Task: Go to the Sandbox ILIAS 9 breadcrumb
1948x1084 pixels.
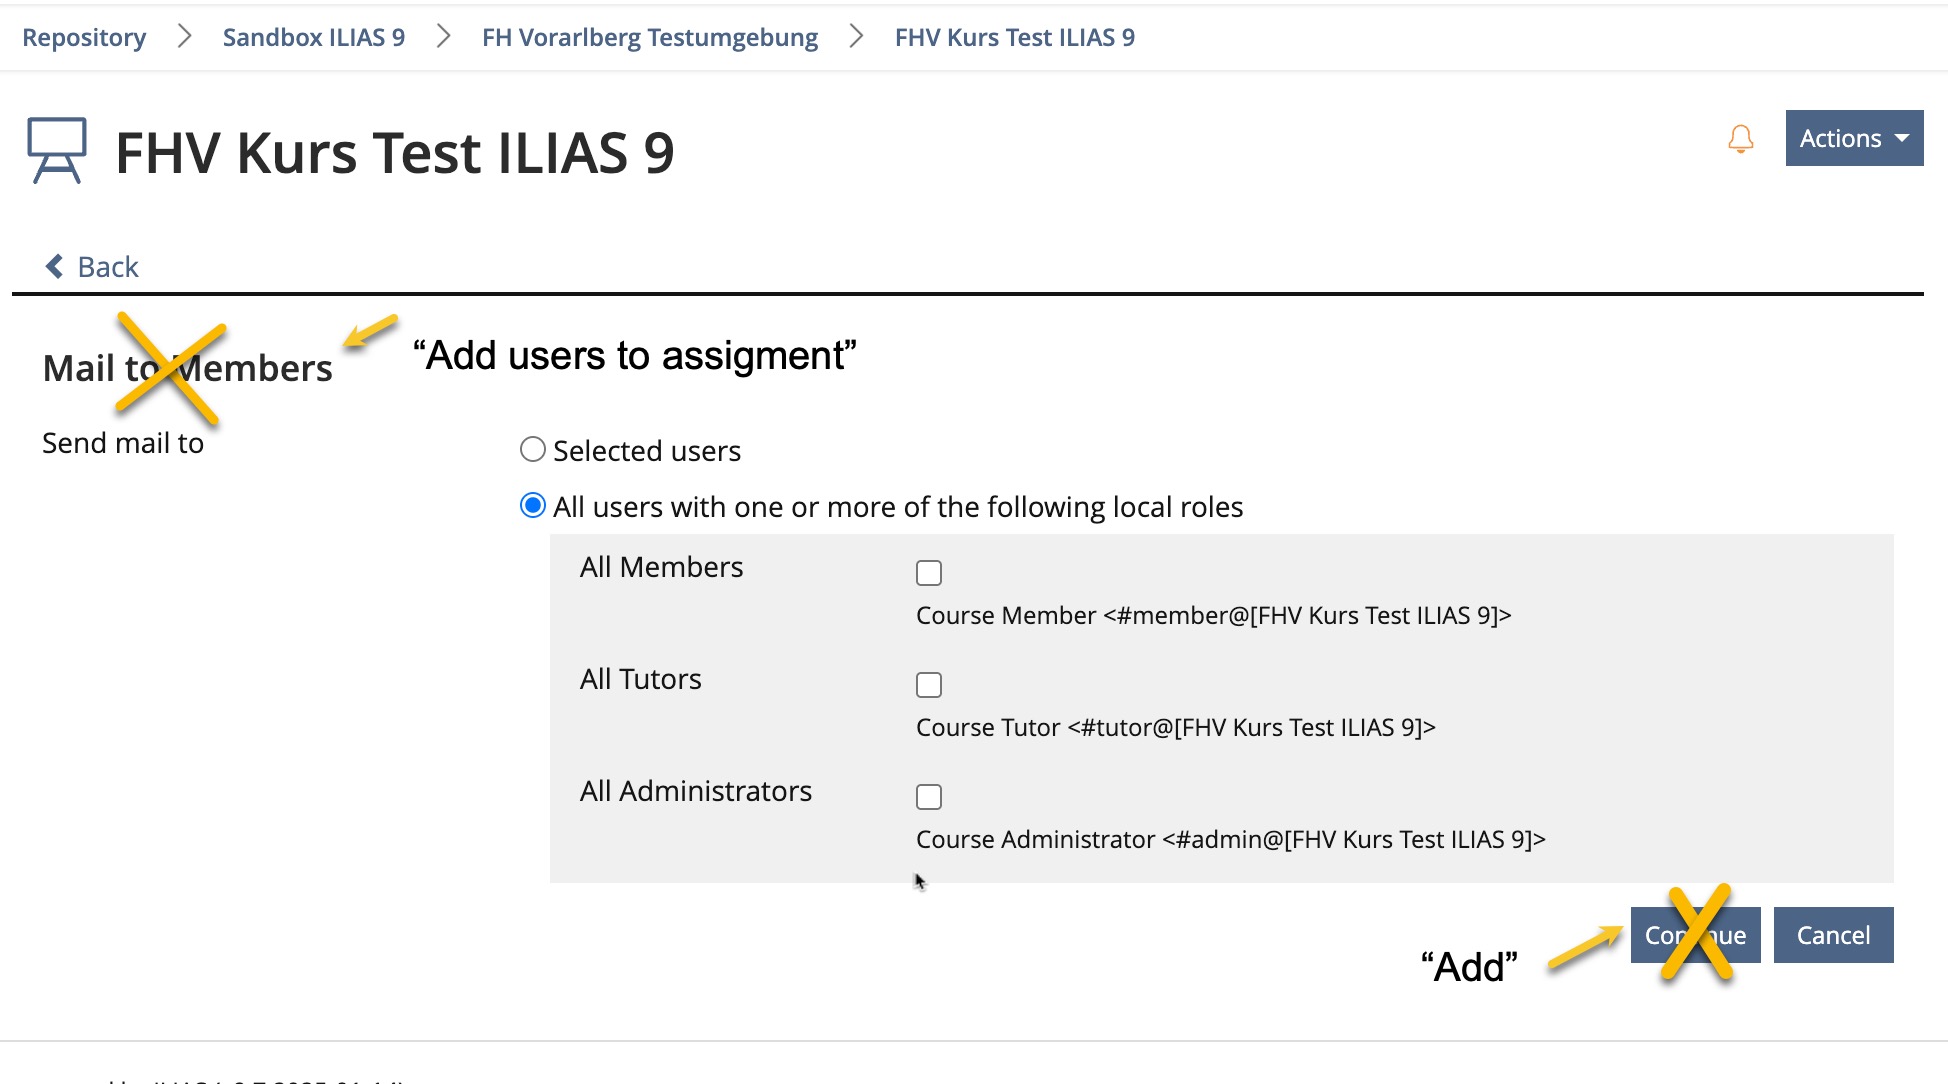Action: coord(313,37)
